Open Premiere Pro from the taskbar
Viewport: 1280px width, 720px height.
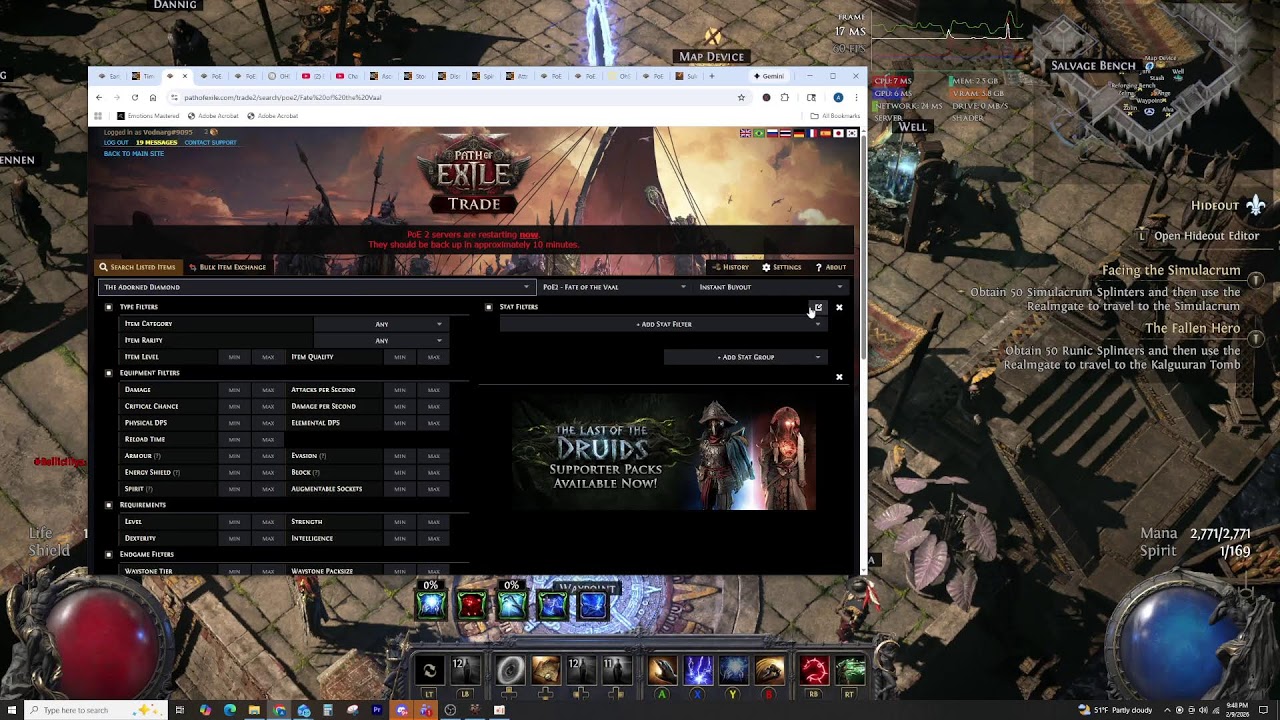pos(377,710)
